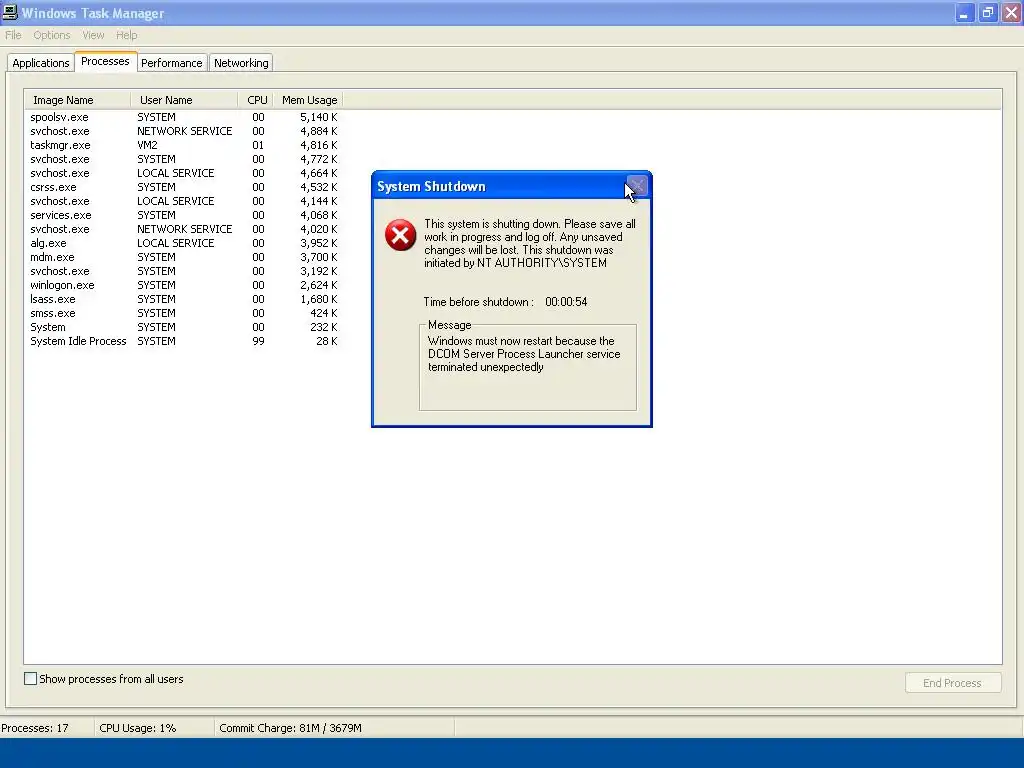The width and height of the screenshot is (1024, 768).
Task: Open the Options menu
Action: 52,35
